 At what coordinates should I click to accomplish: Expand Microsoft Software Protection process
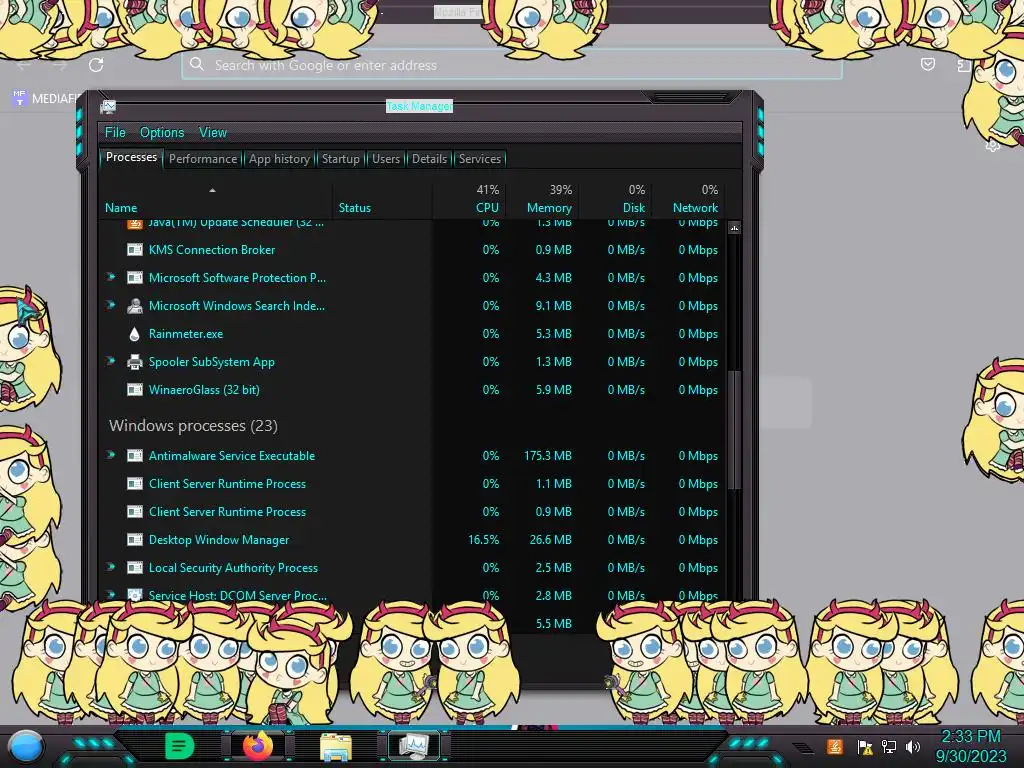(111, 277)
